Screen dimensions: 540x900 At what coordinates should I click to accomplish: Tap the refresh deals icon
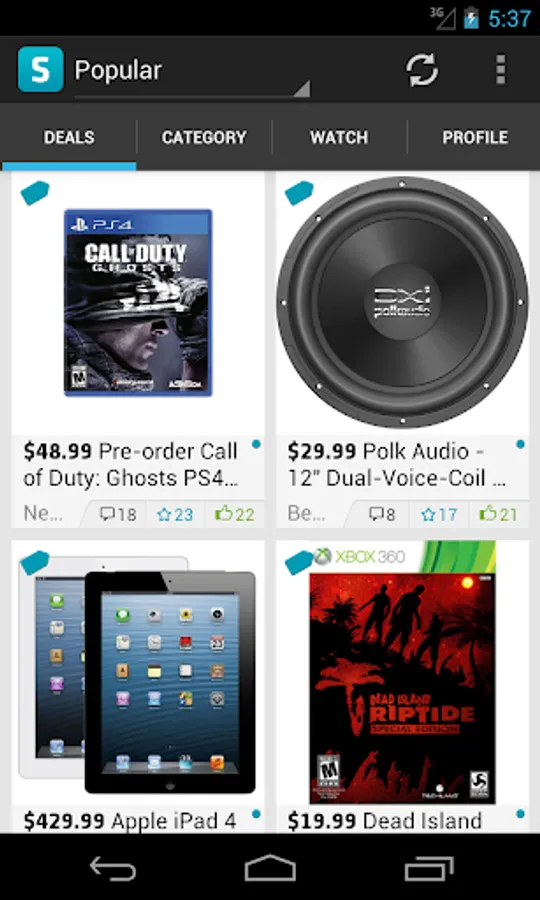click(x=422, y=70)
